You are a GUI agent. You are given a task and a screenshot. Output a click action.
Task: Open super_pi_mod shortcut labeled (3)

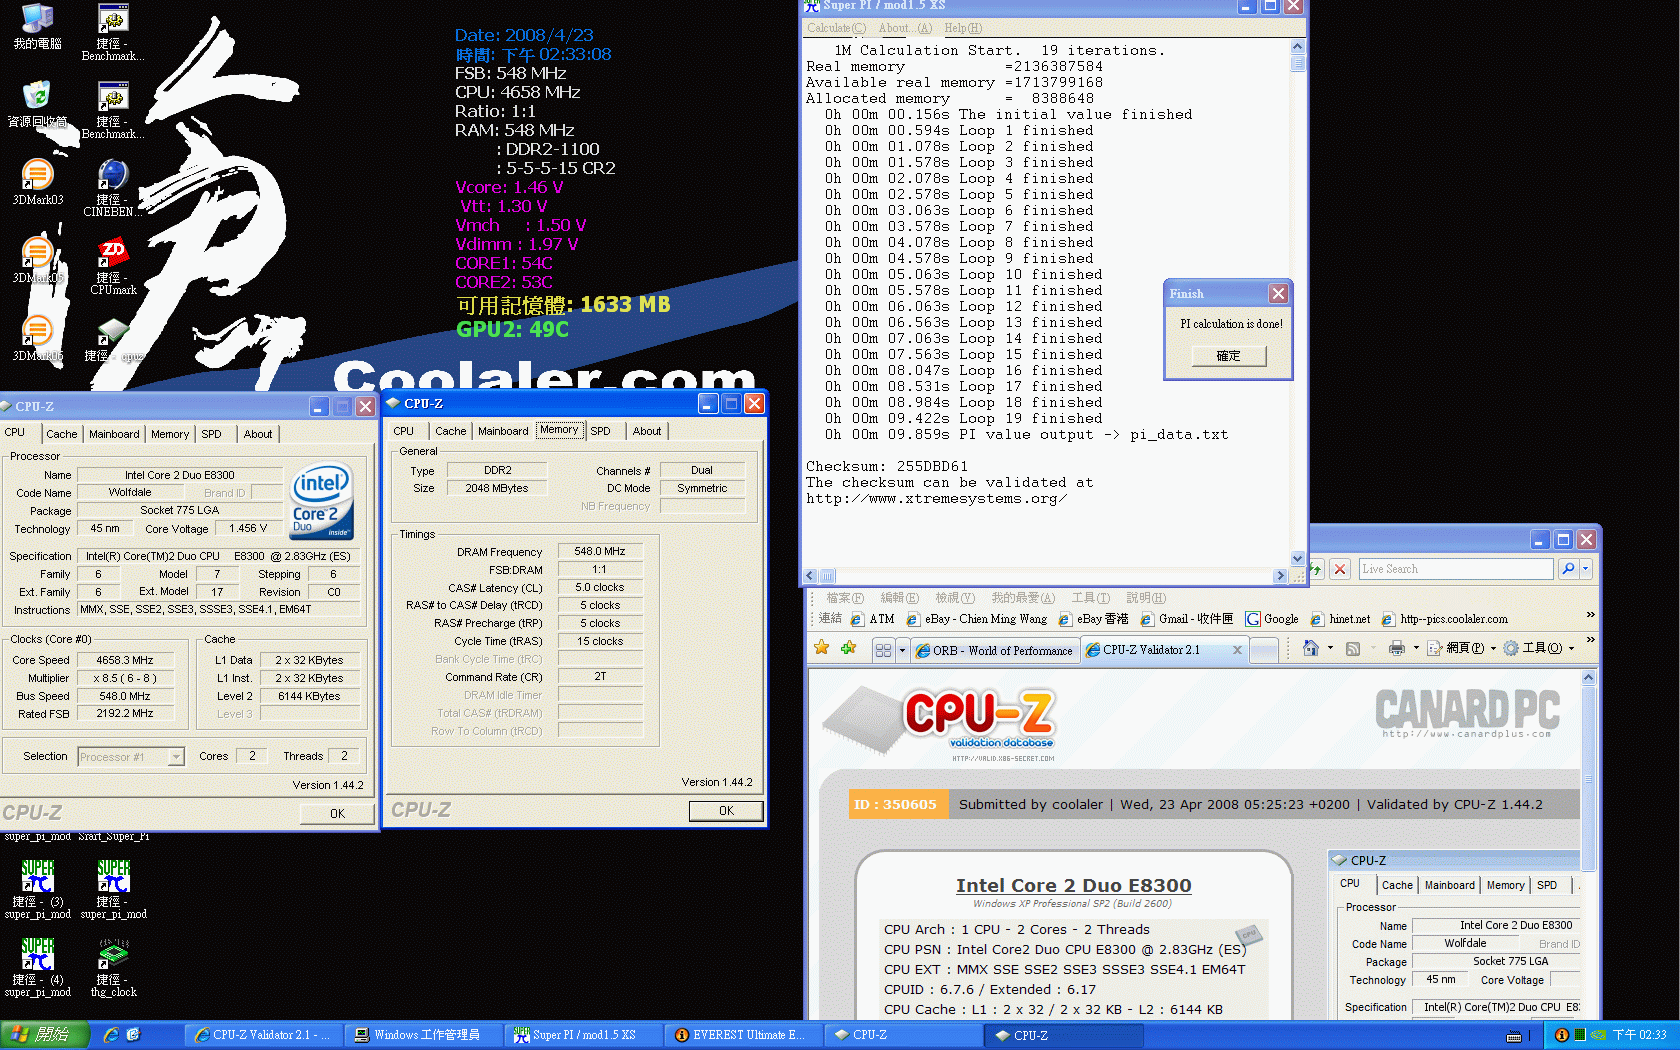[37, 888]
